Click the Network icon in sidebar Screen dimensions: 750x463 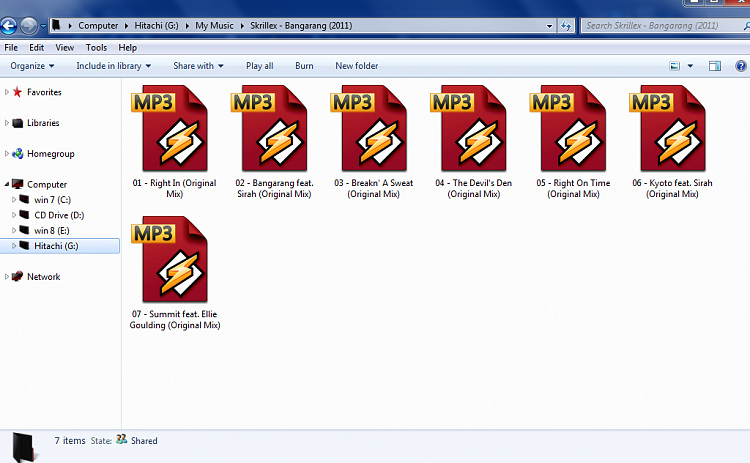pos(18,276)
